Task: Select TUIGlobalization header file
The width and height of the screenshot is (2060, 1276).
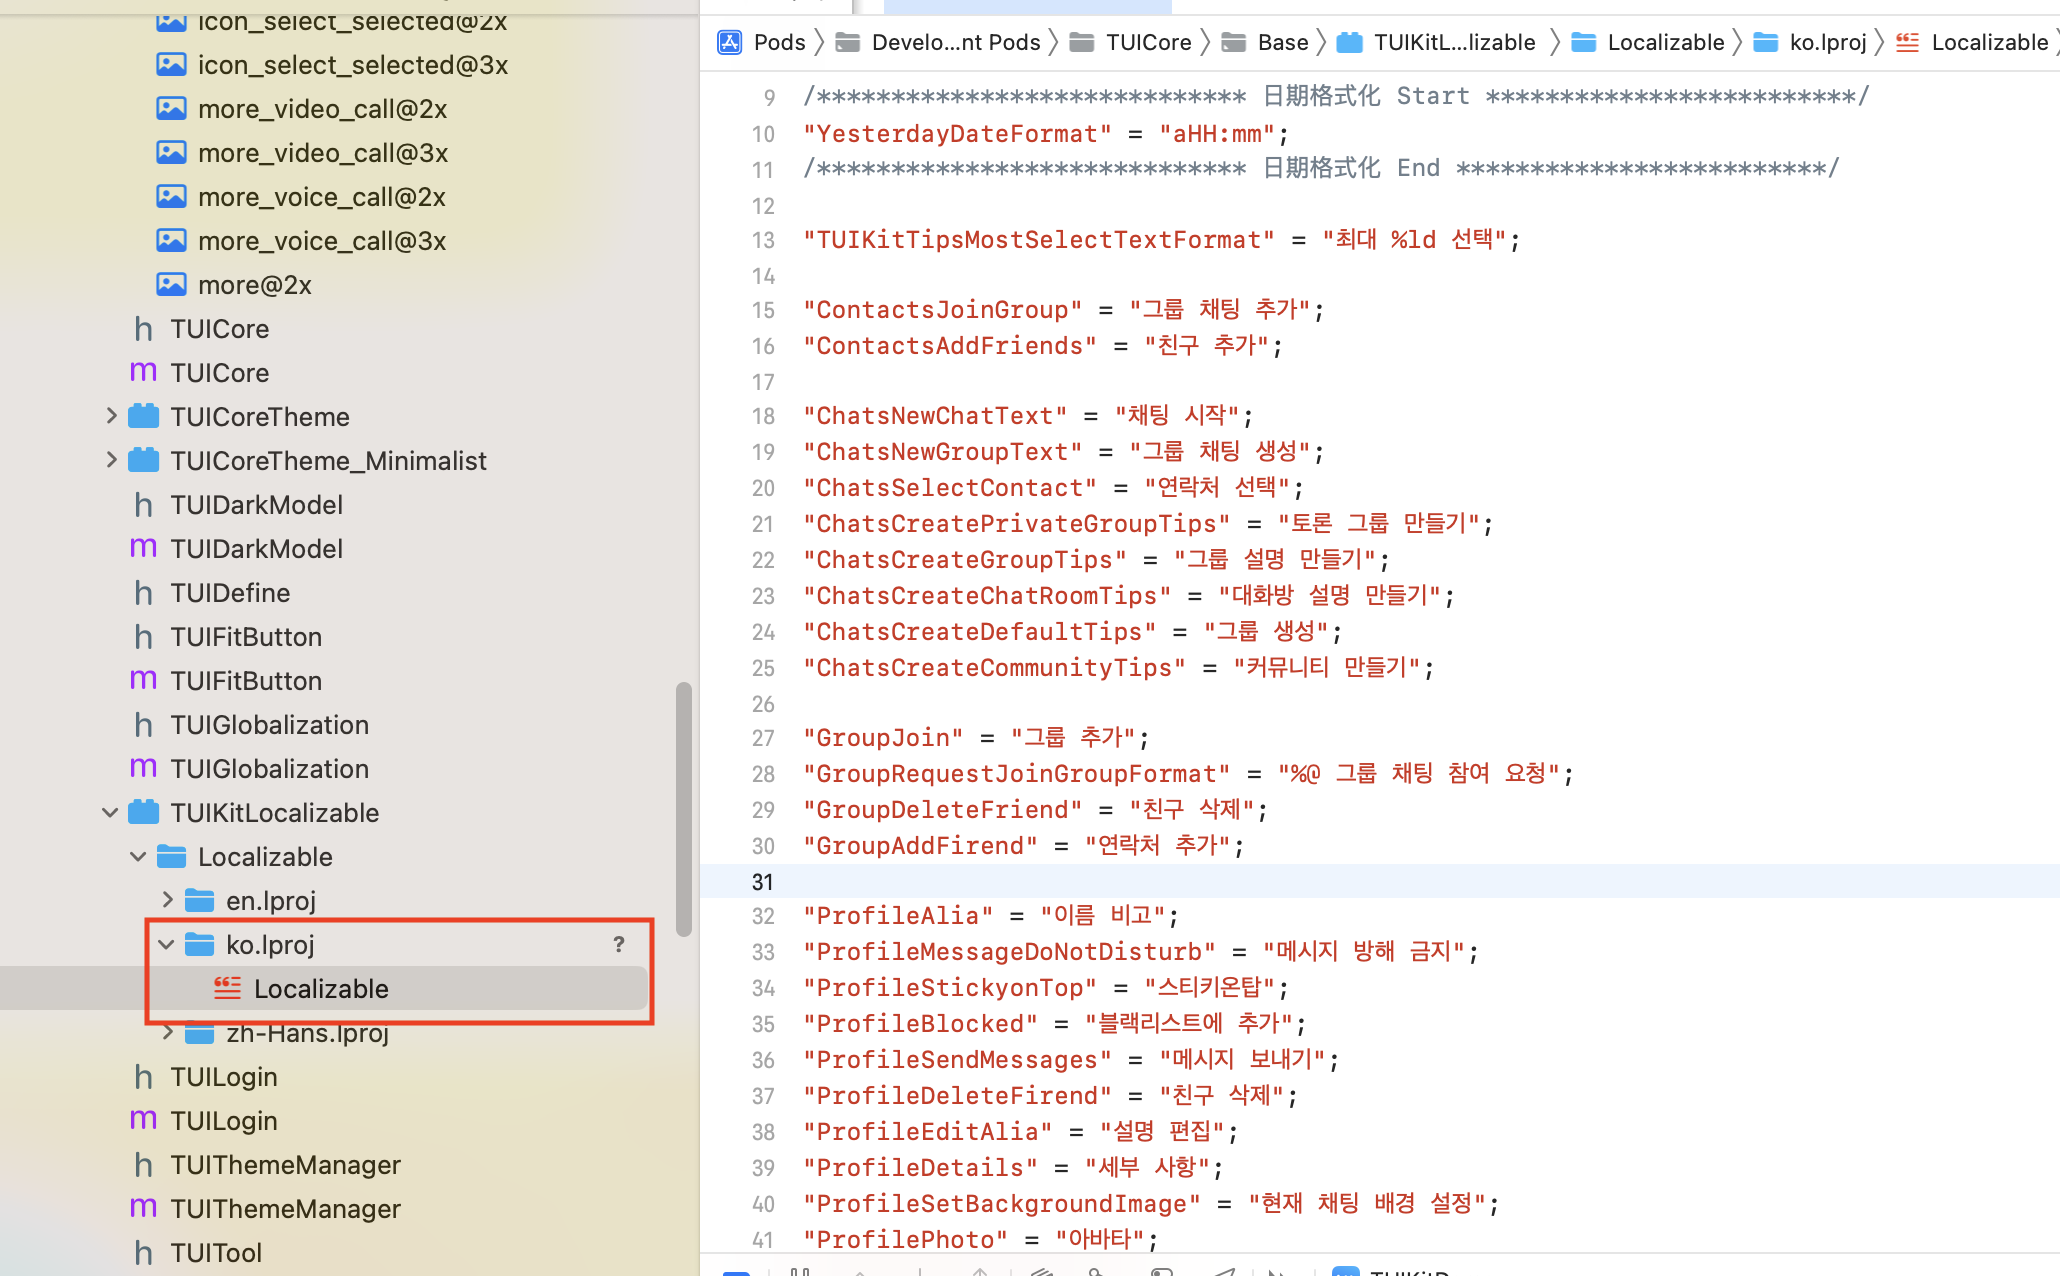Action: [269, 725]
